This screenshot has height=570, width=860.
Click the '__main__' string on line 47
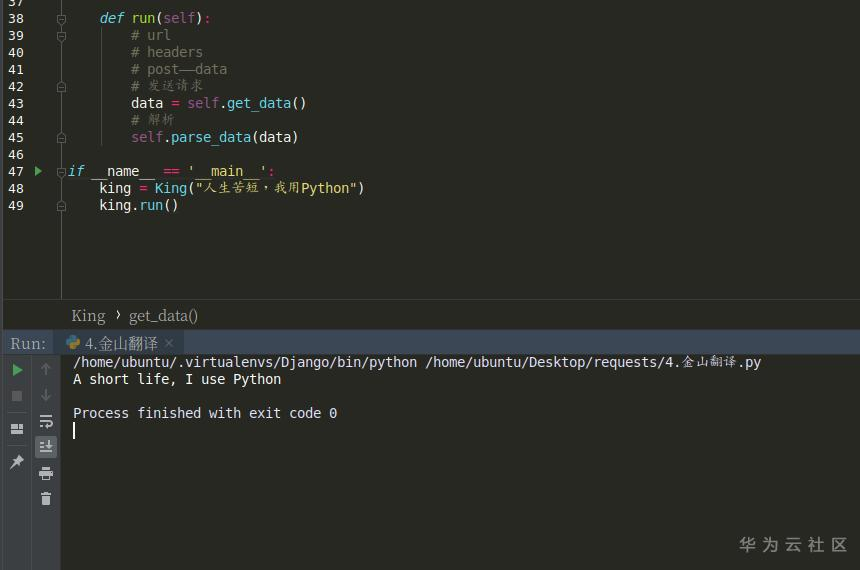pyautogui.click(x=227, y=172)
